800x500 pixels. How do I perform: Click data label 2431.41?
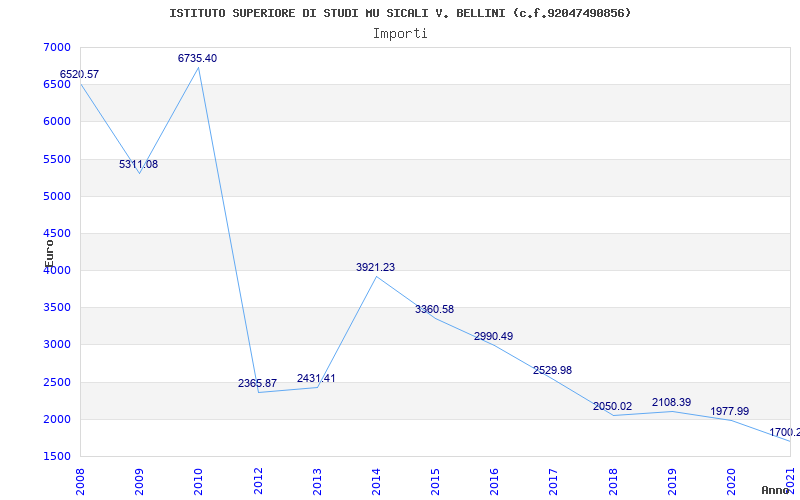coord(316,379)
